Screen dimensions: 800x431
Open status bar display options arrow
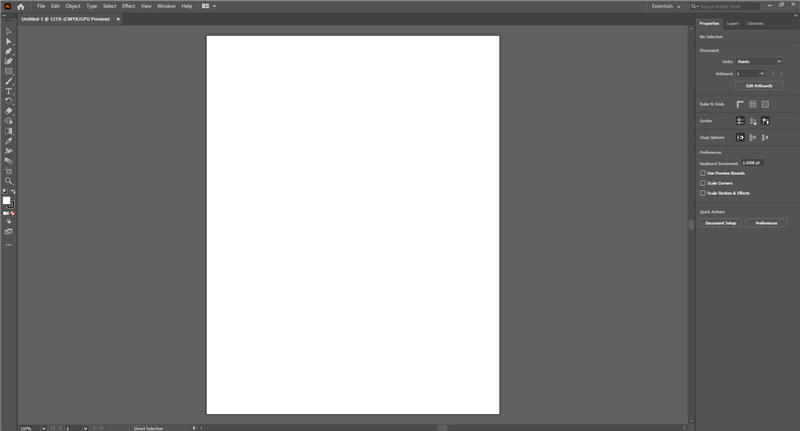coord(194,428)
